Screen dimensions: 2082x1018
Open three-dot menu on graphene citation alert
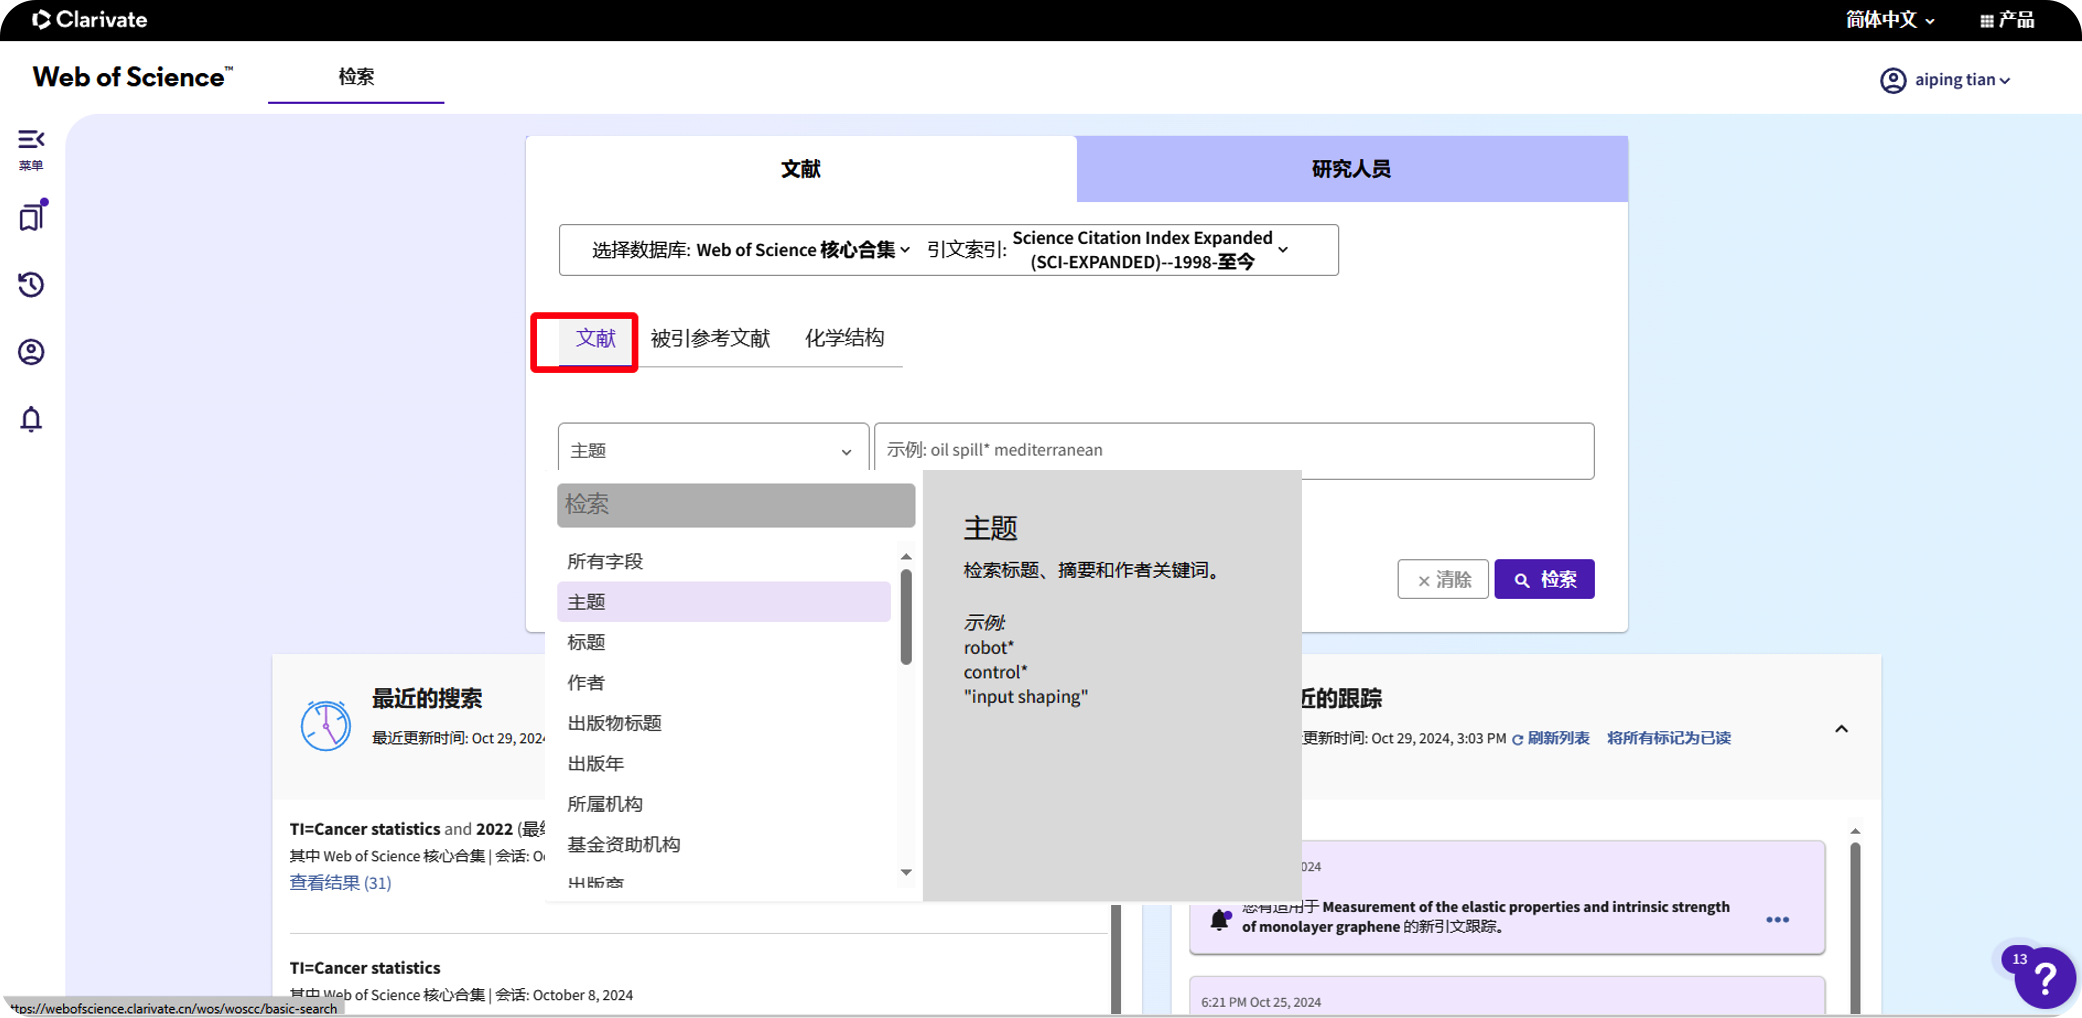click(1777, 920)
